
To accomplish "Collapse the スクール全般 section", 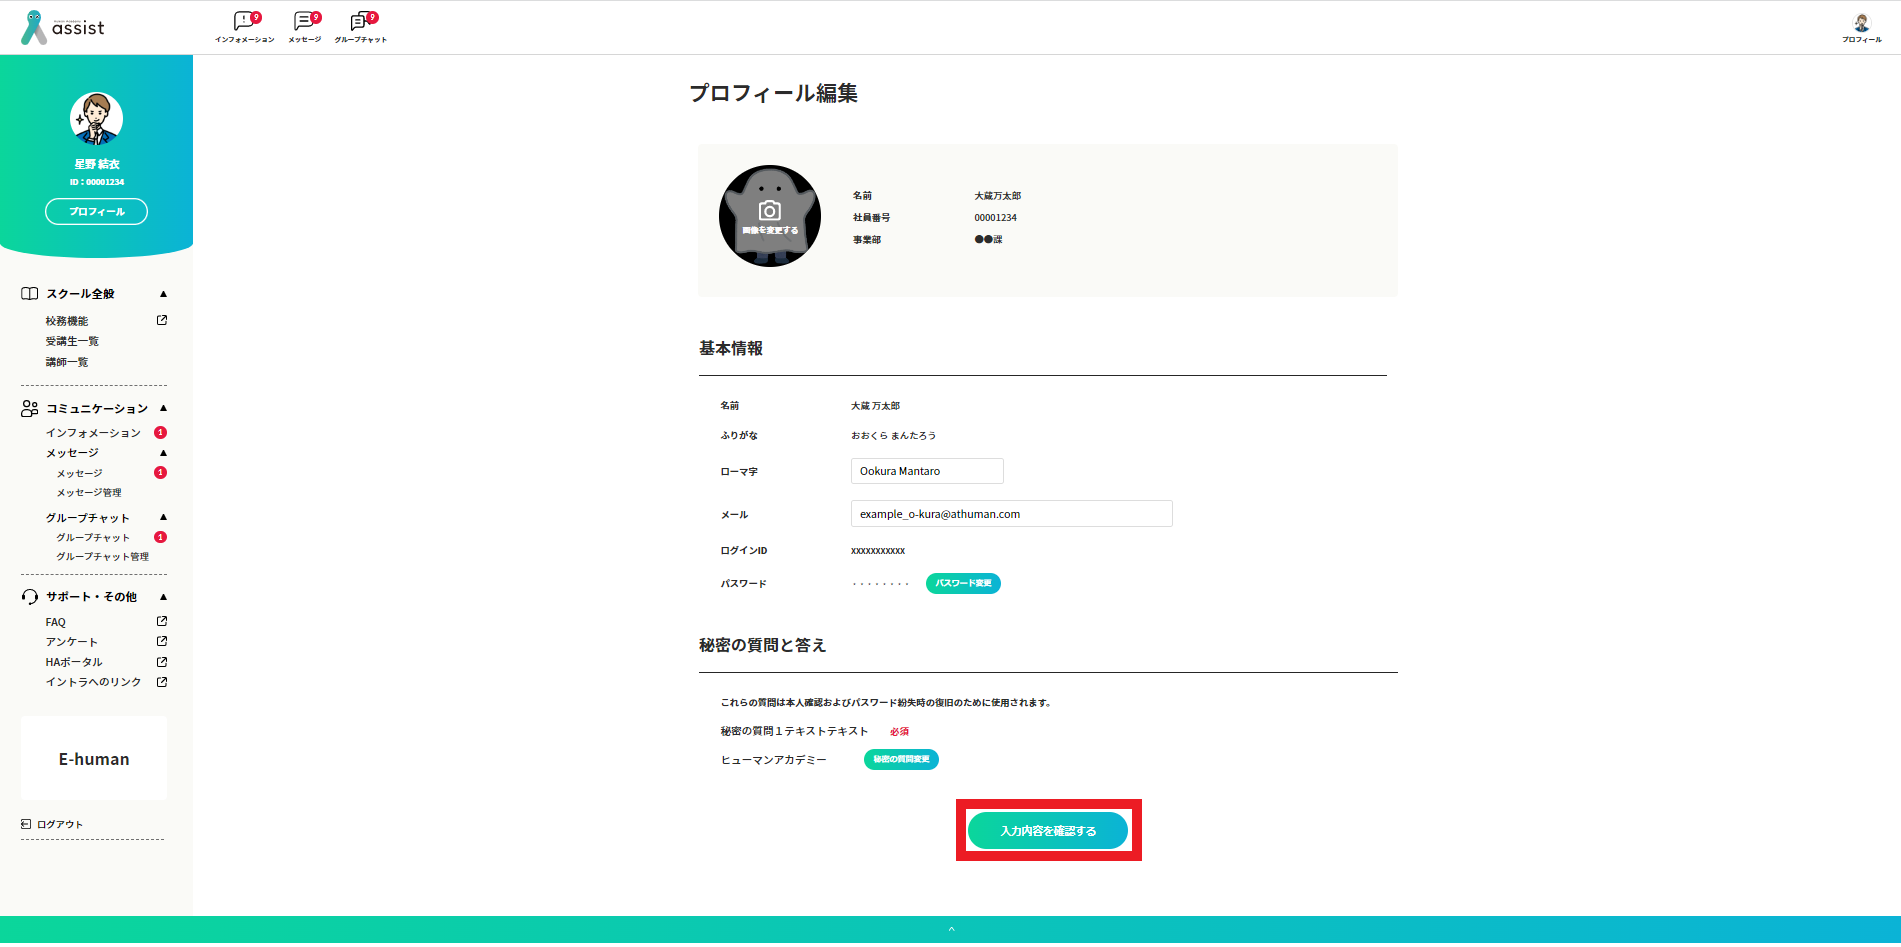I will click(x=163, y=294).
